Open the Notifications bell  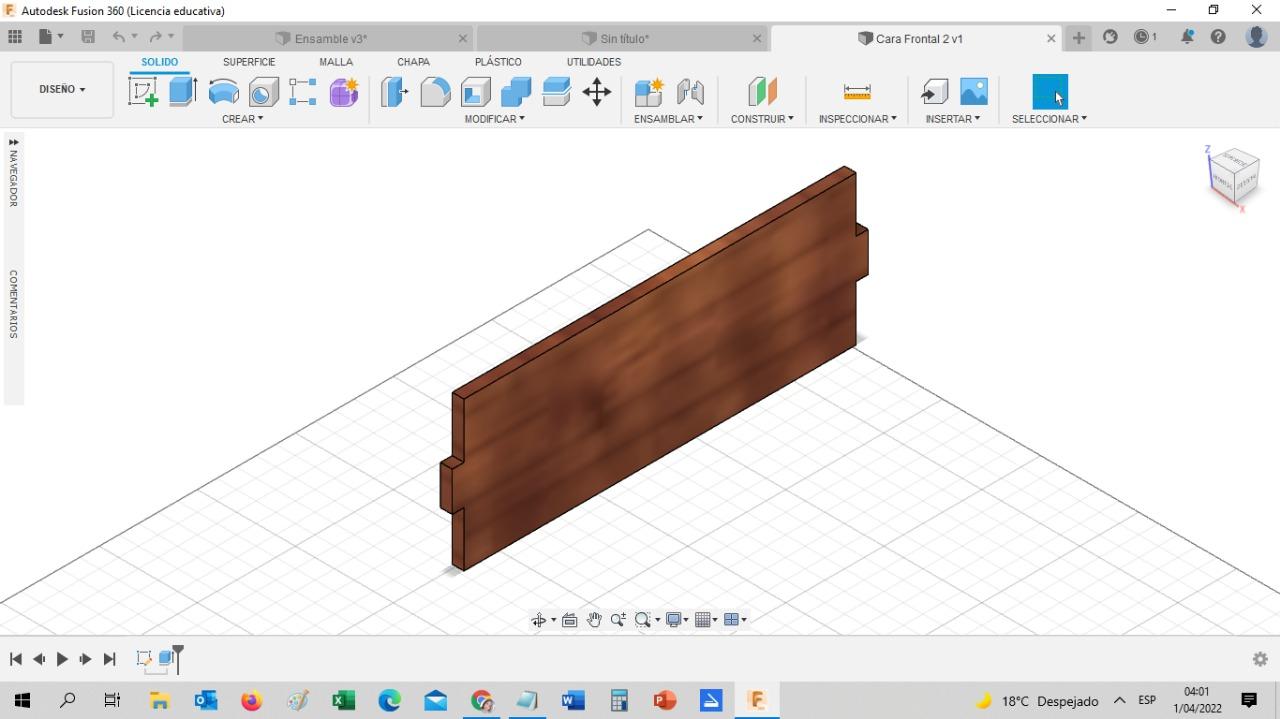point(1187,37)
